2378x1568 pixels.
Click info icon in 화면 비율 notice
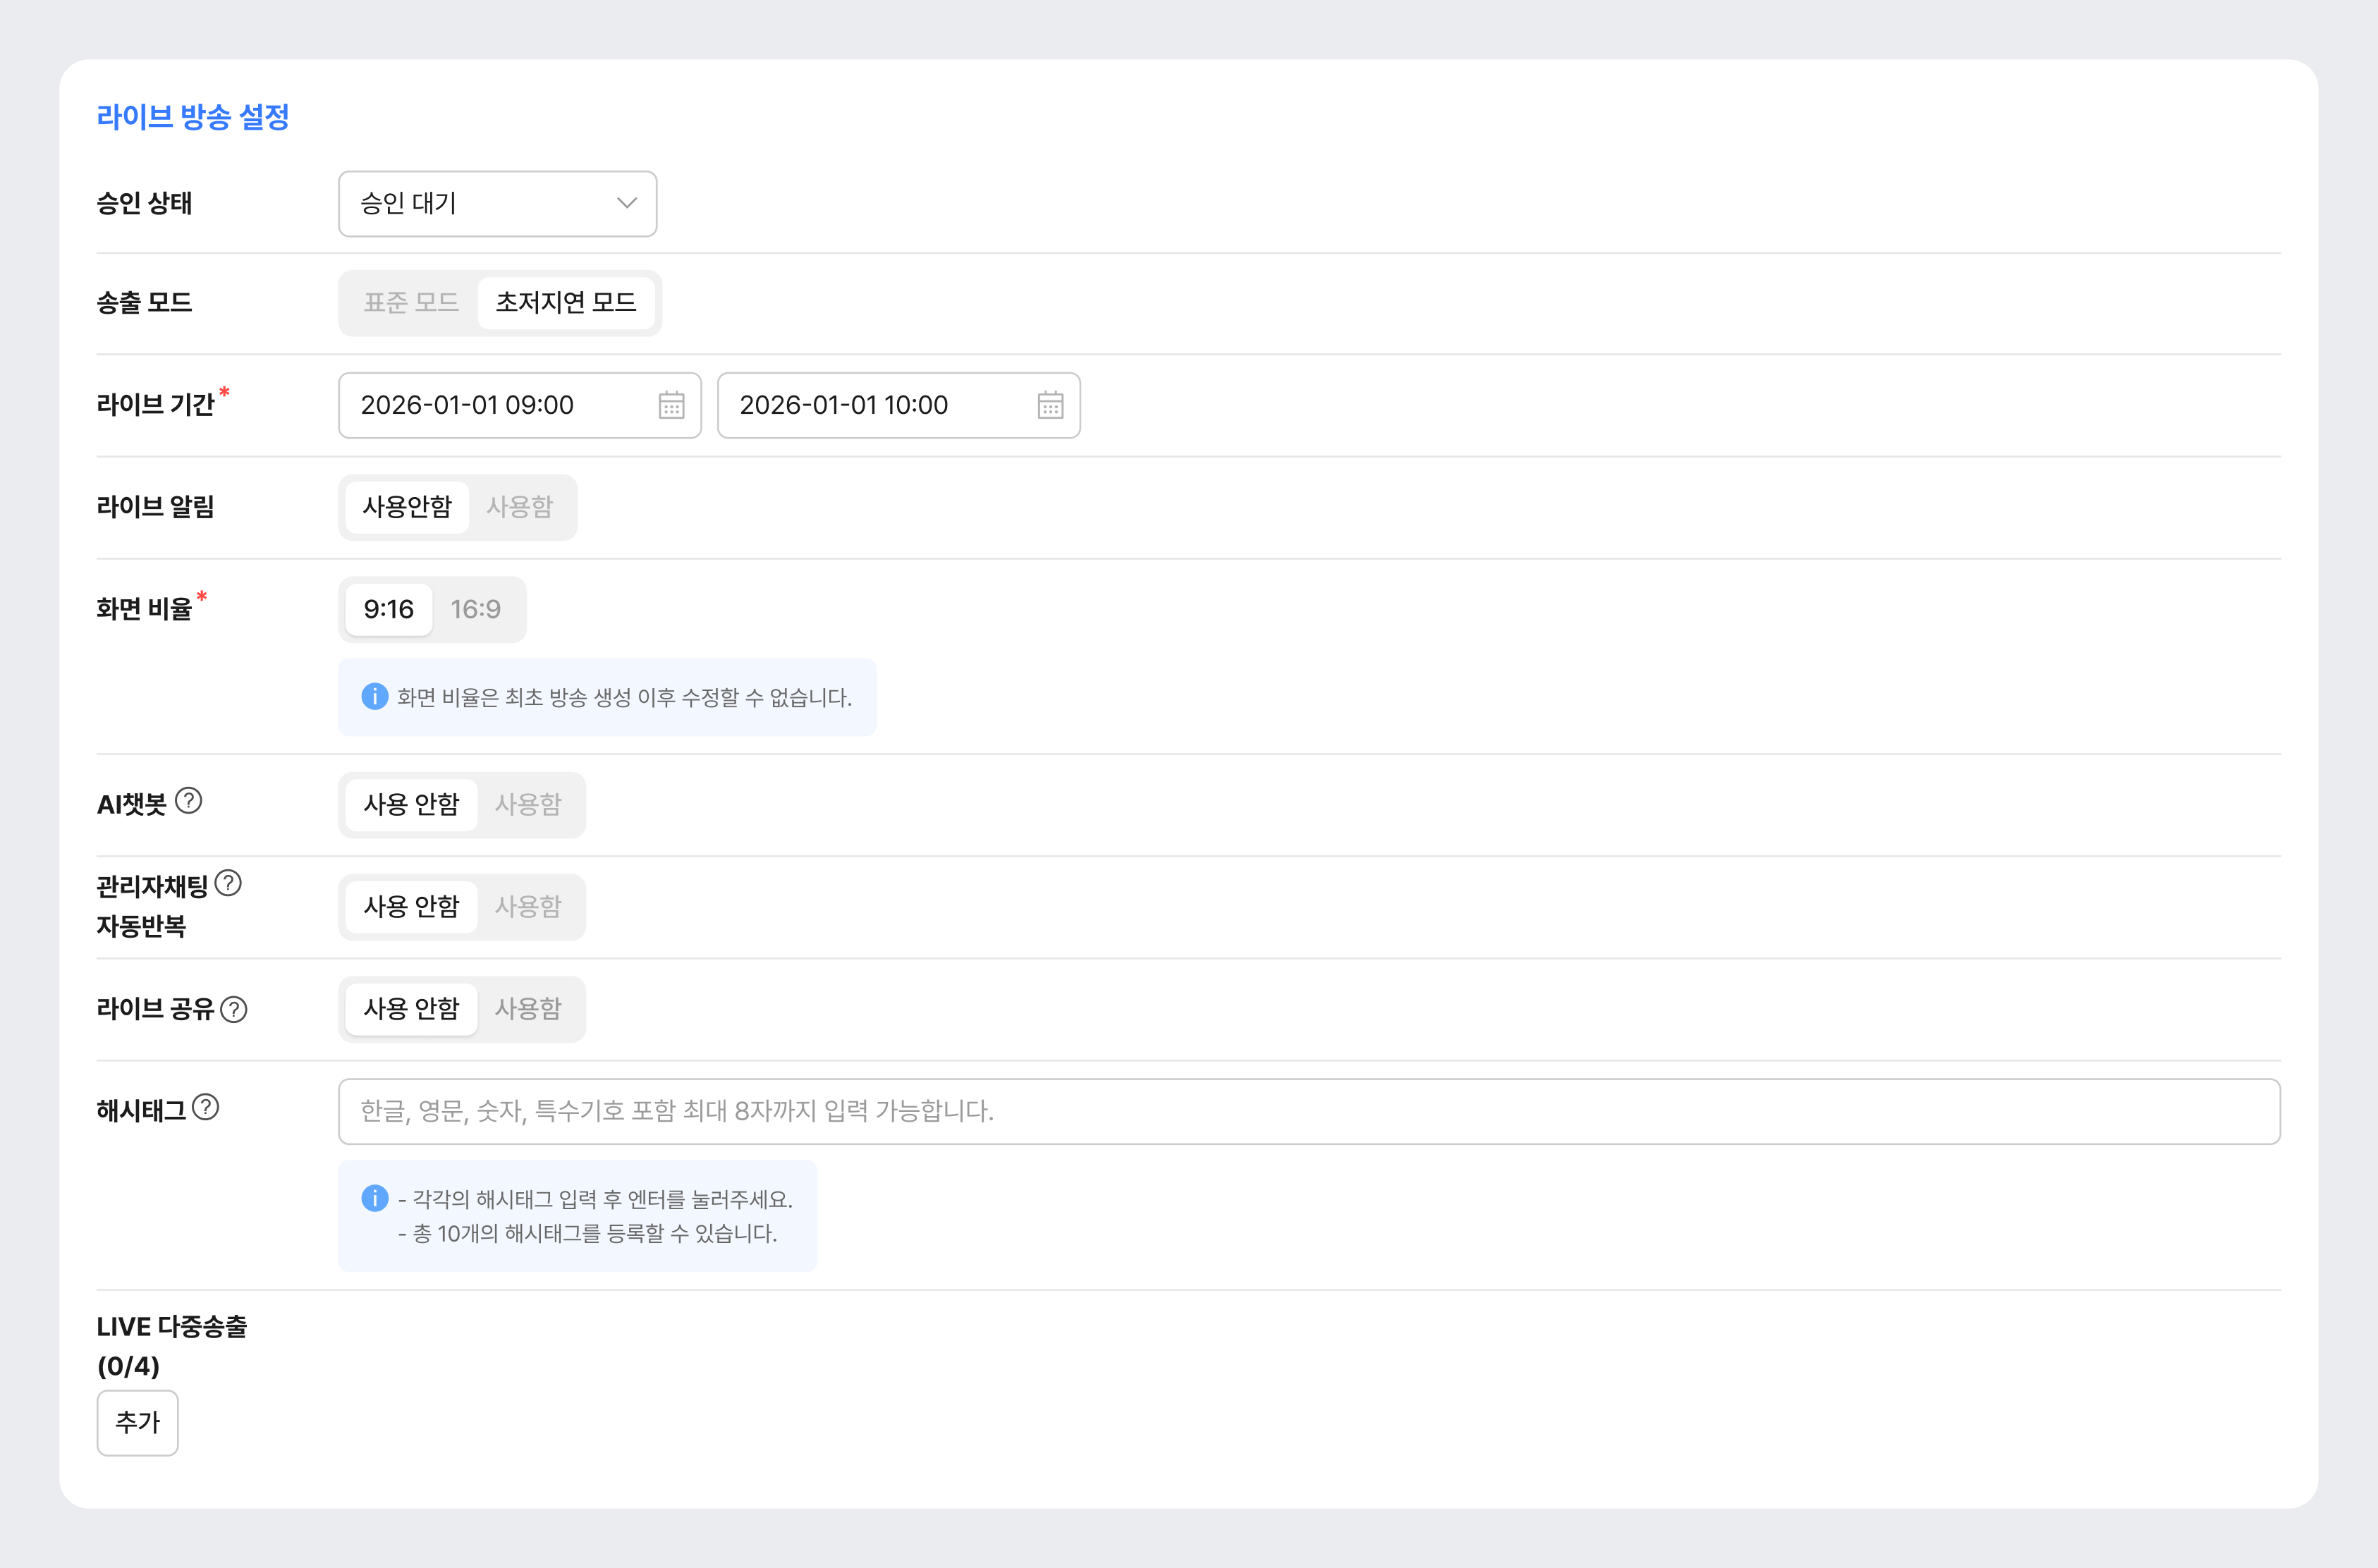[x=374, y=696]
